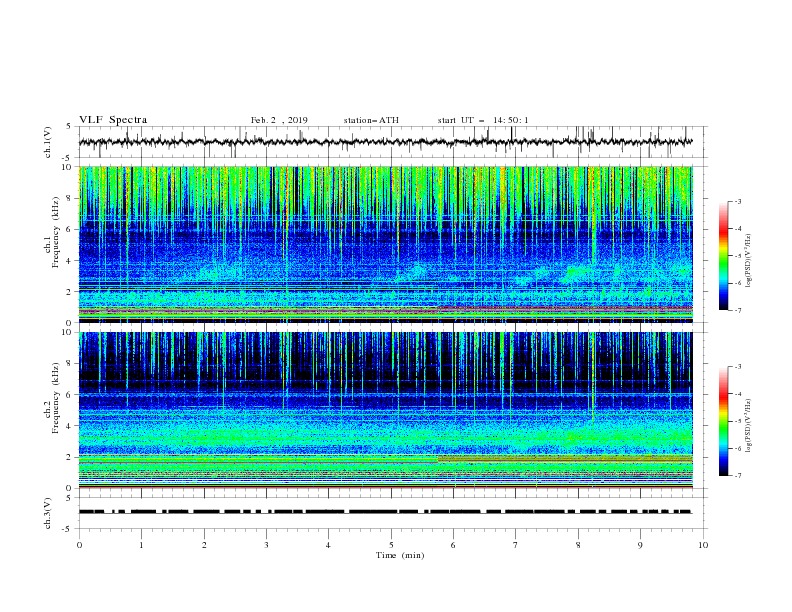Click the ch.1 'Frequency (kHz)' axis label
Viewport: 792px width, 612px height.
[56, 233]
